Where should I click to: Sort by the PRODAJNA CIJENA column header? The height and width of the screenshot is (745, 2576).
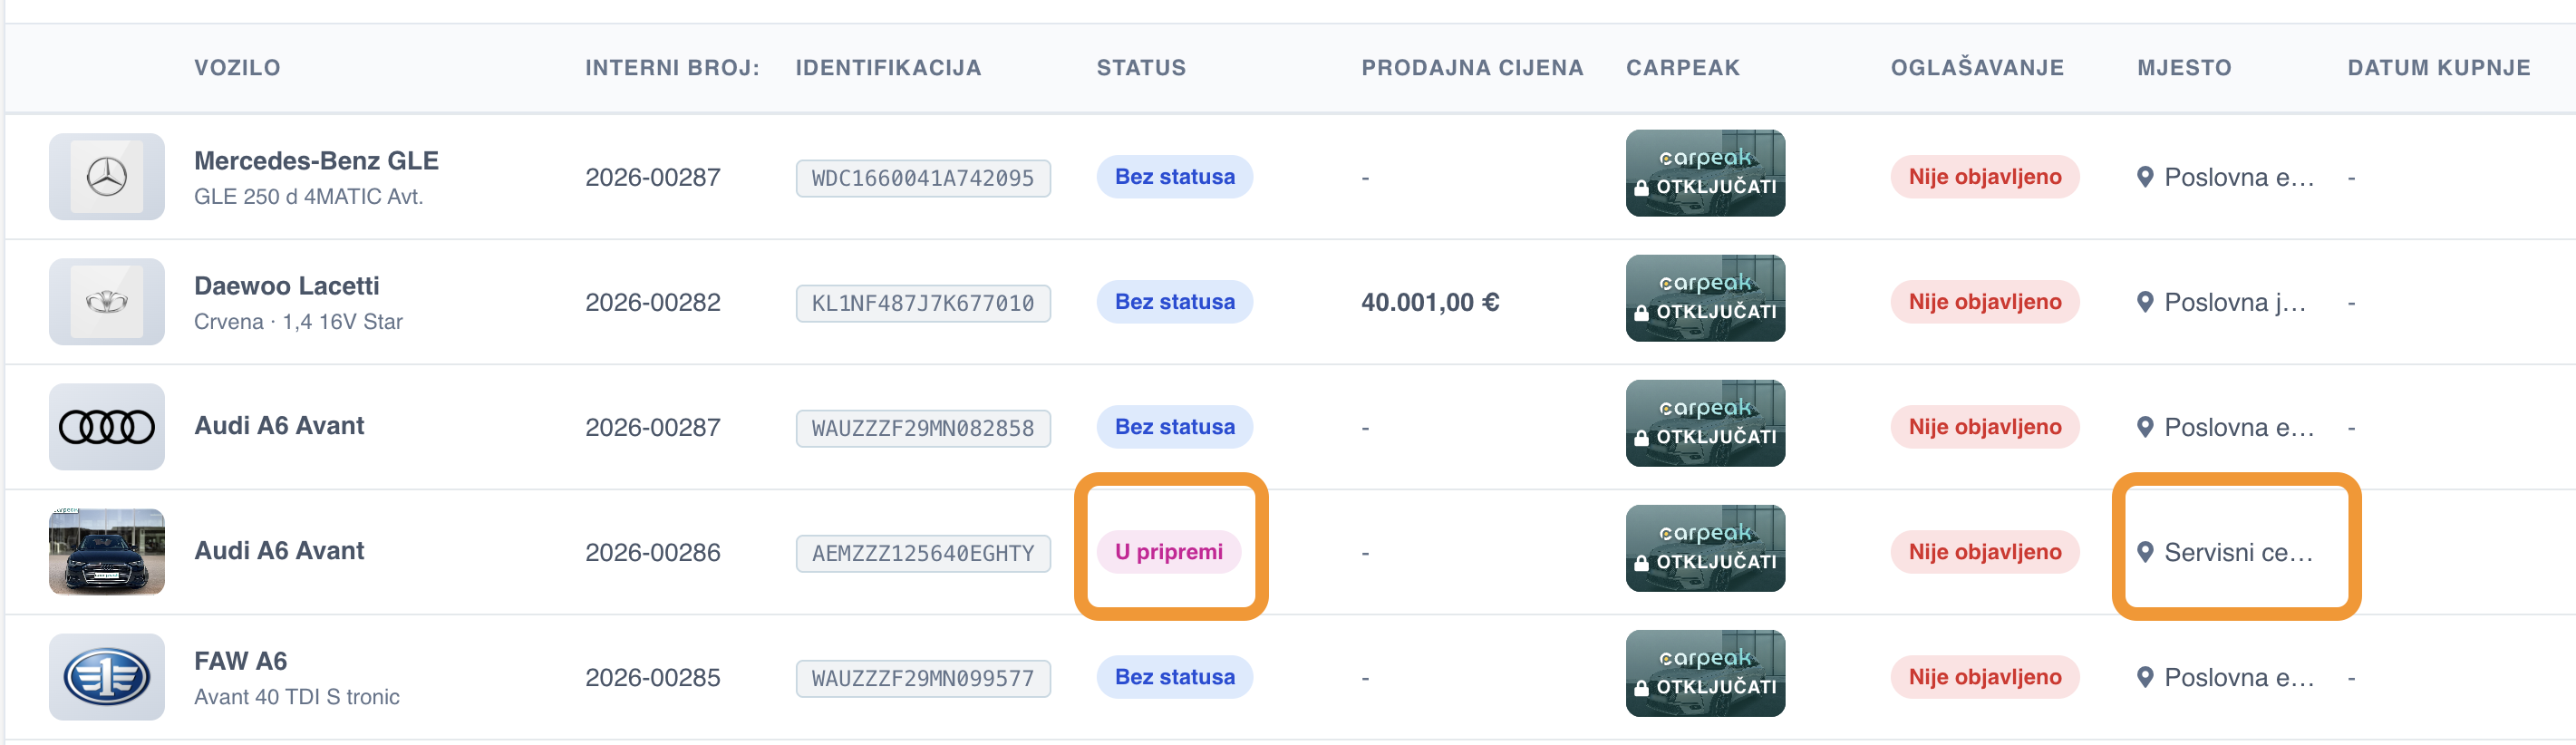click(1472, 68)
